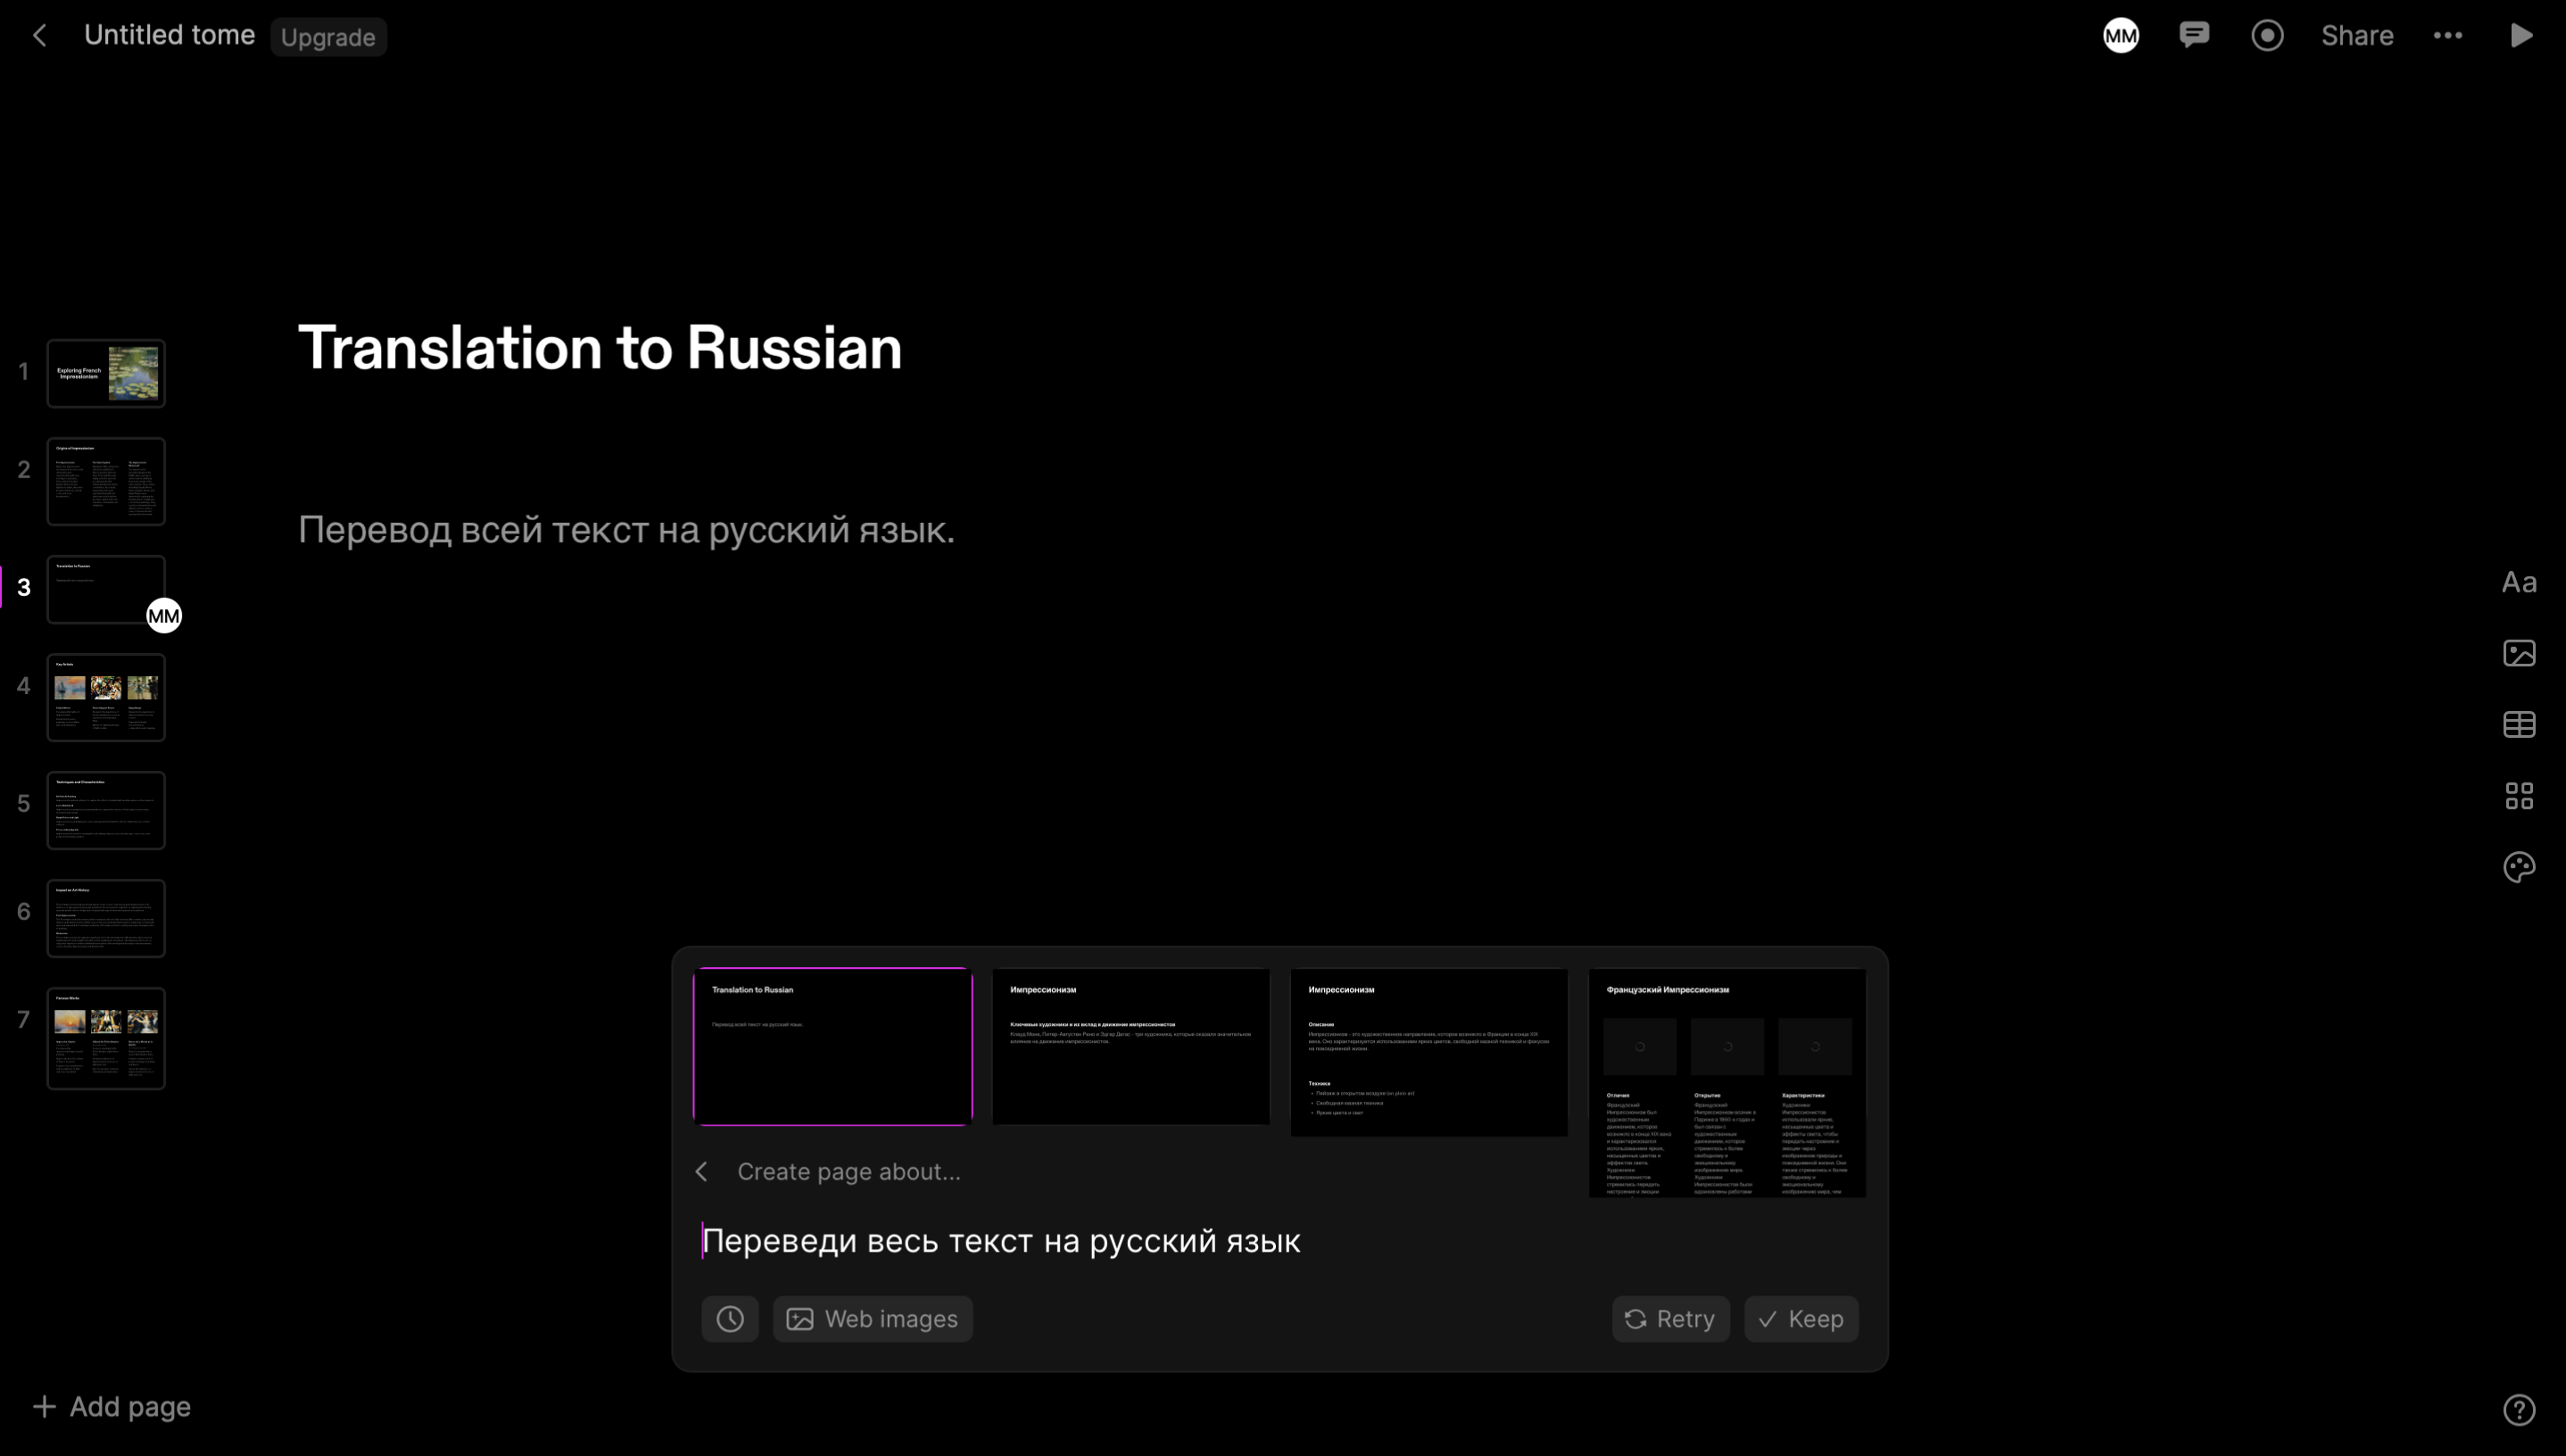Click the present/play button
Viewport: 2566px width, 1456px height.
pos(2524,36)
